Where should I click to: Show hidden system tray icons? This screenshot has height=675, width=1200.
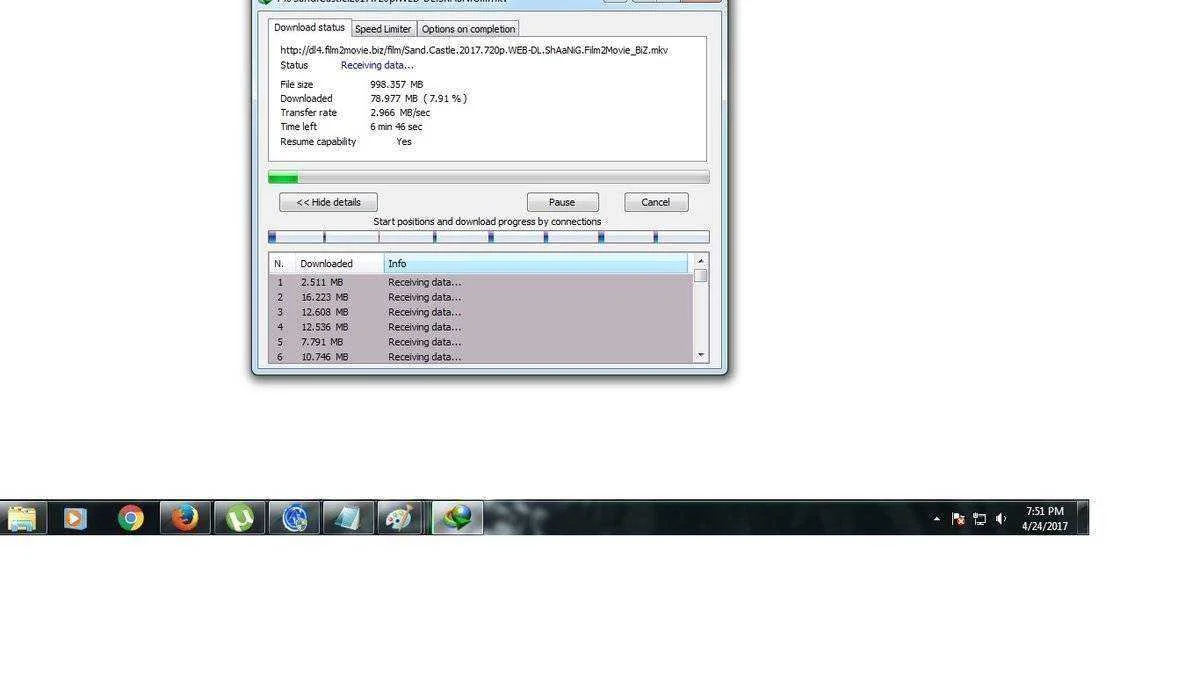click(x=937, y=519)
